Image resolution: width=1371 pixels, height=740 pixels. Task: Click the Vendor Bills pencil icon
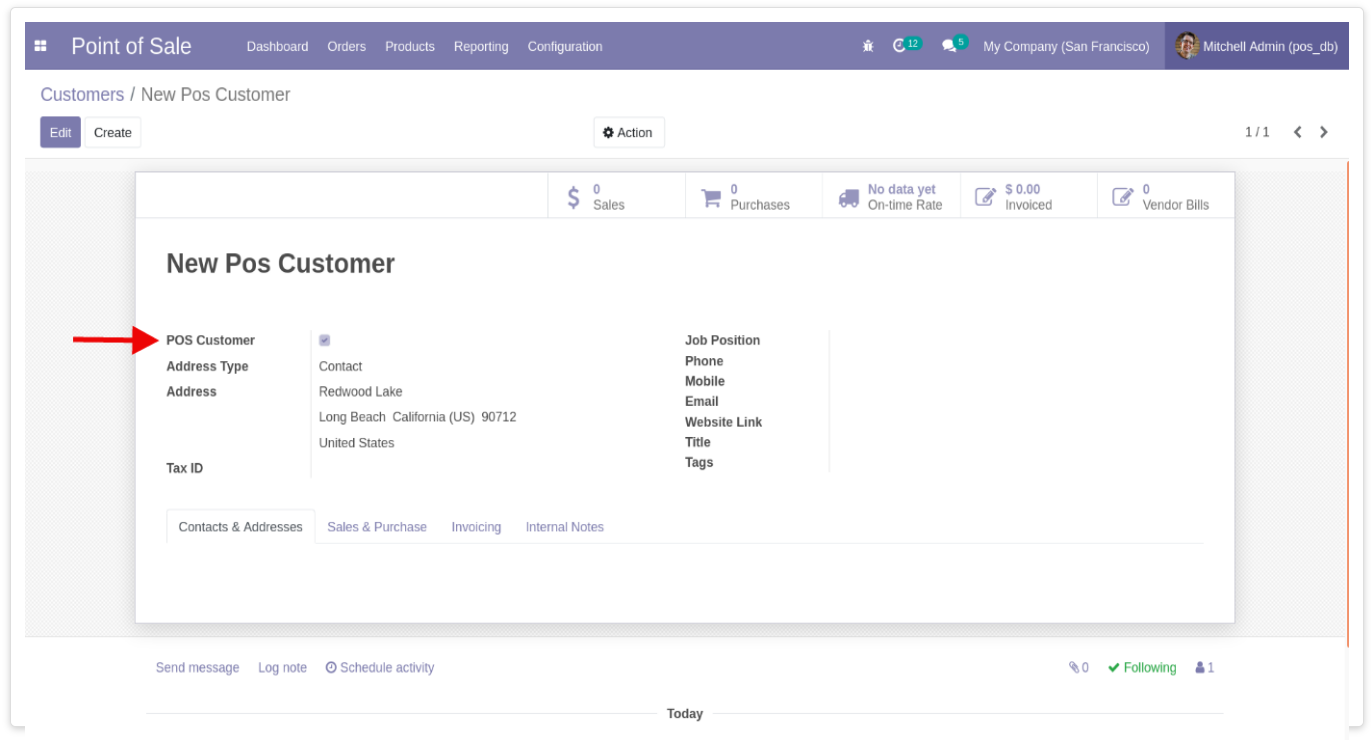coord(1123,198)
